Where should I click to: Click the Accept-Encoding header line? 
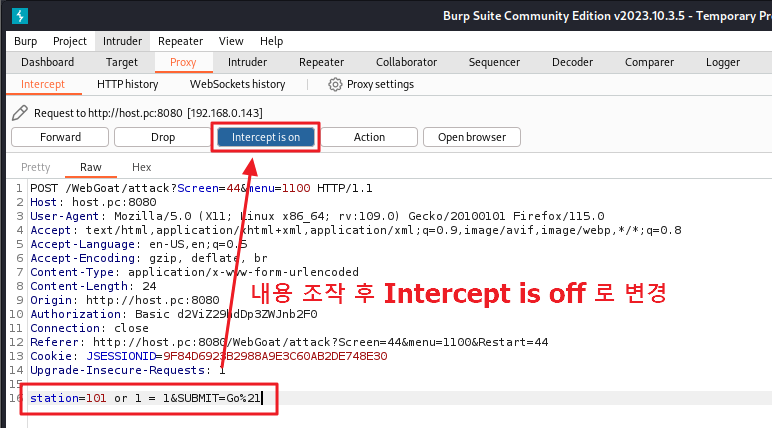149,258
